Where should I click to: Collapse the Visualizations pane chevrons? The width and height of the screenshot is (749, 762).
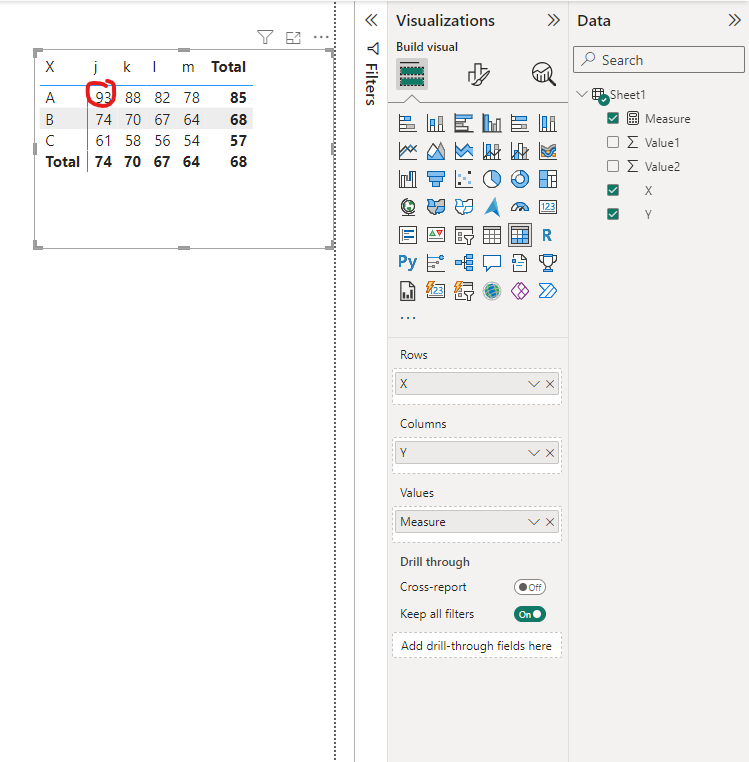pyautogui.click(x=553, y=20)
